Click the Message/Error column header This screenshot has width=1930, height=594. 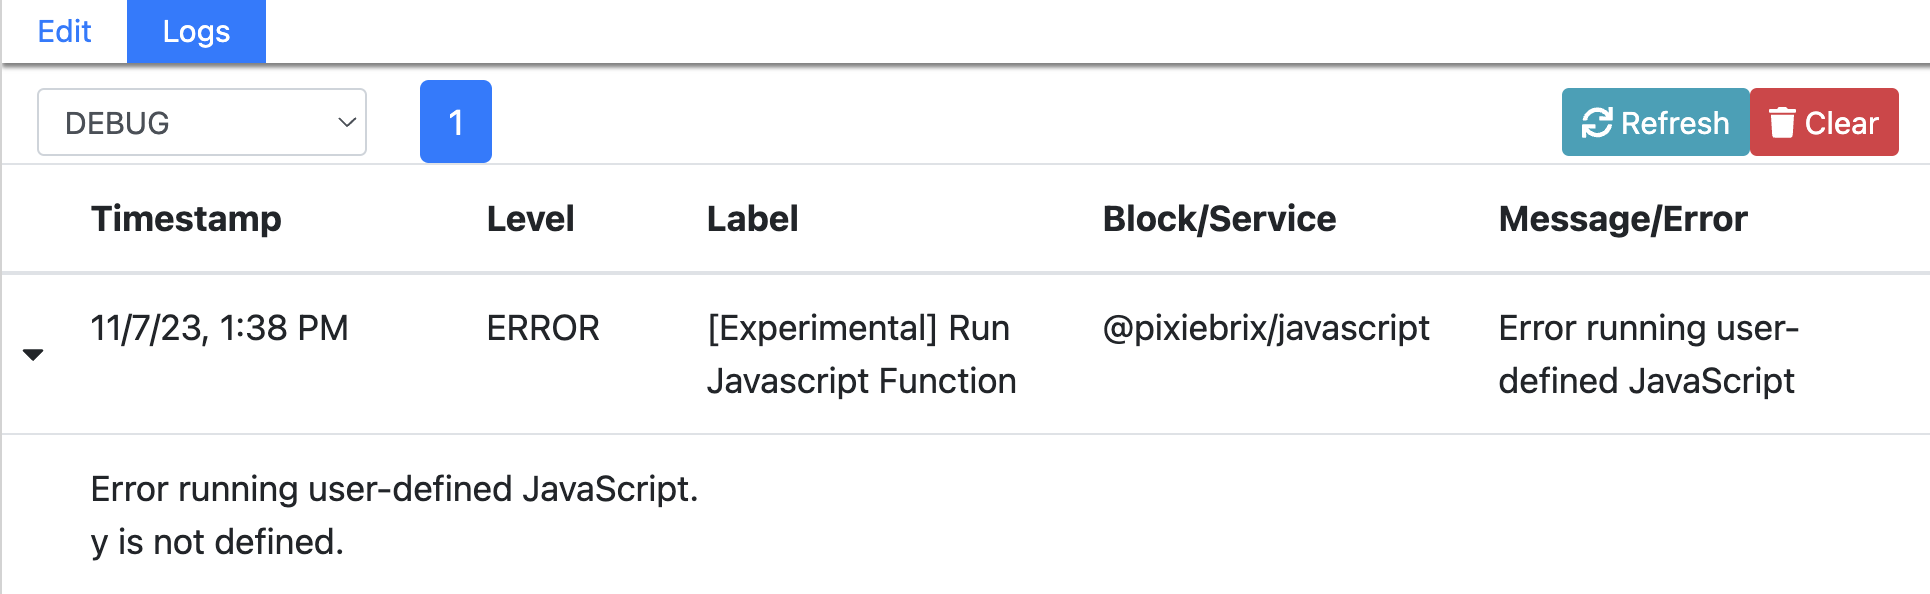(1622, 219)
